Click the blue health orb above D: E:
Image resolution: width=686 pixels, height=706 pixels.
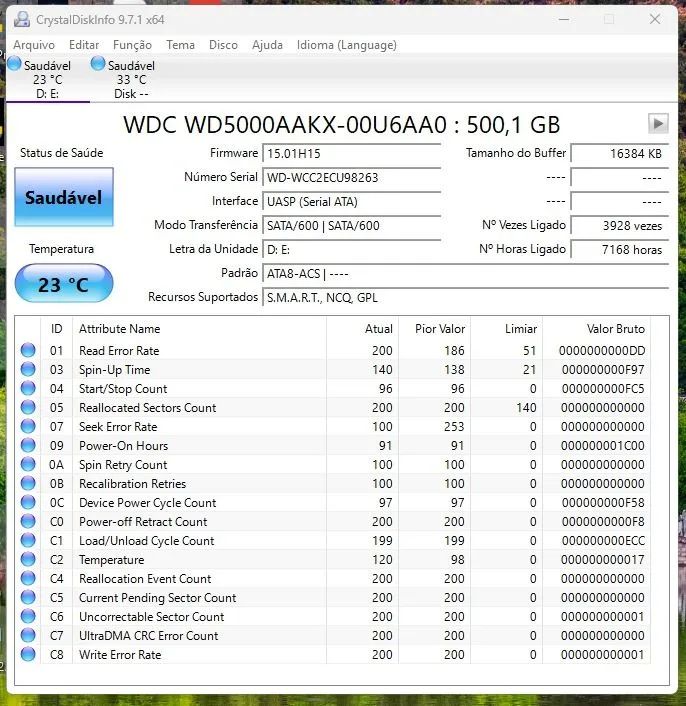[14, 63]
